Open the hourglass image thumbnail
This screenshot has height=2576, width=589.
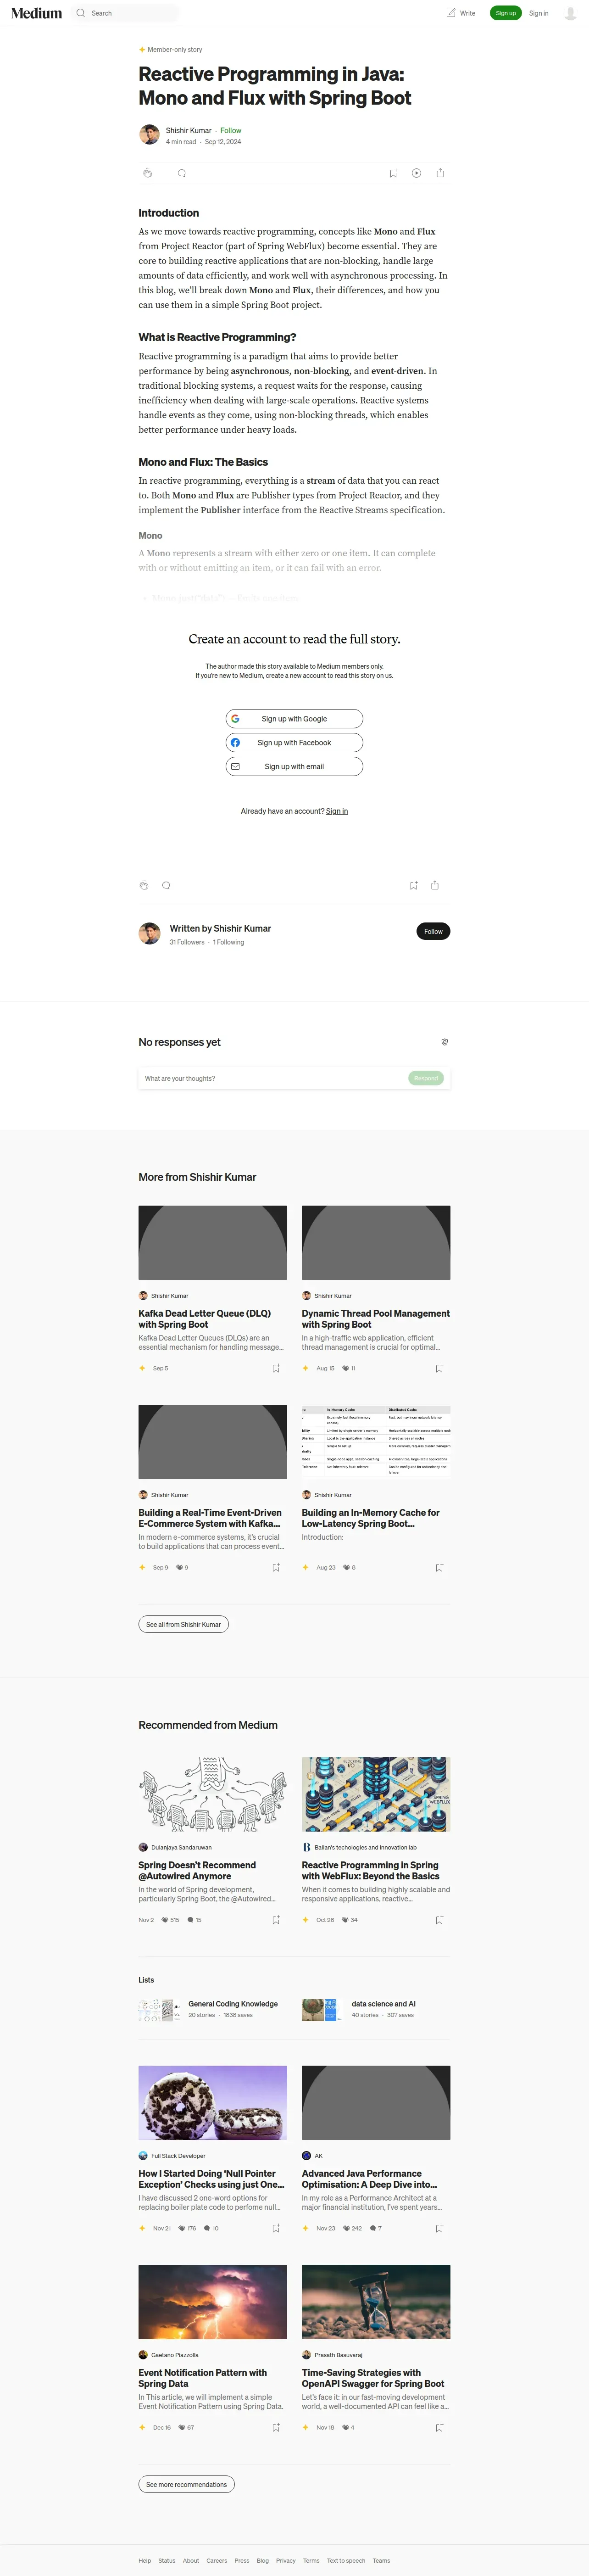pos(376,2301)
